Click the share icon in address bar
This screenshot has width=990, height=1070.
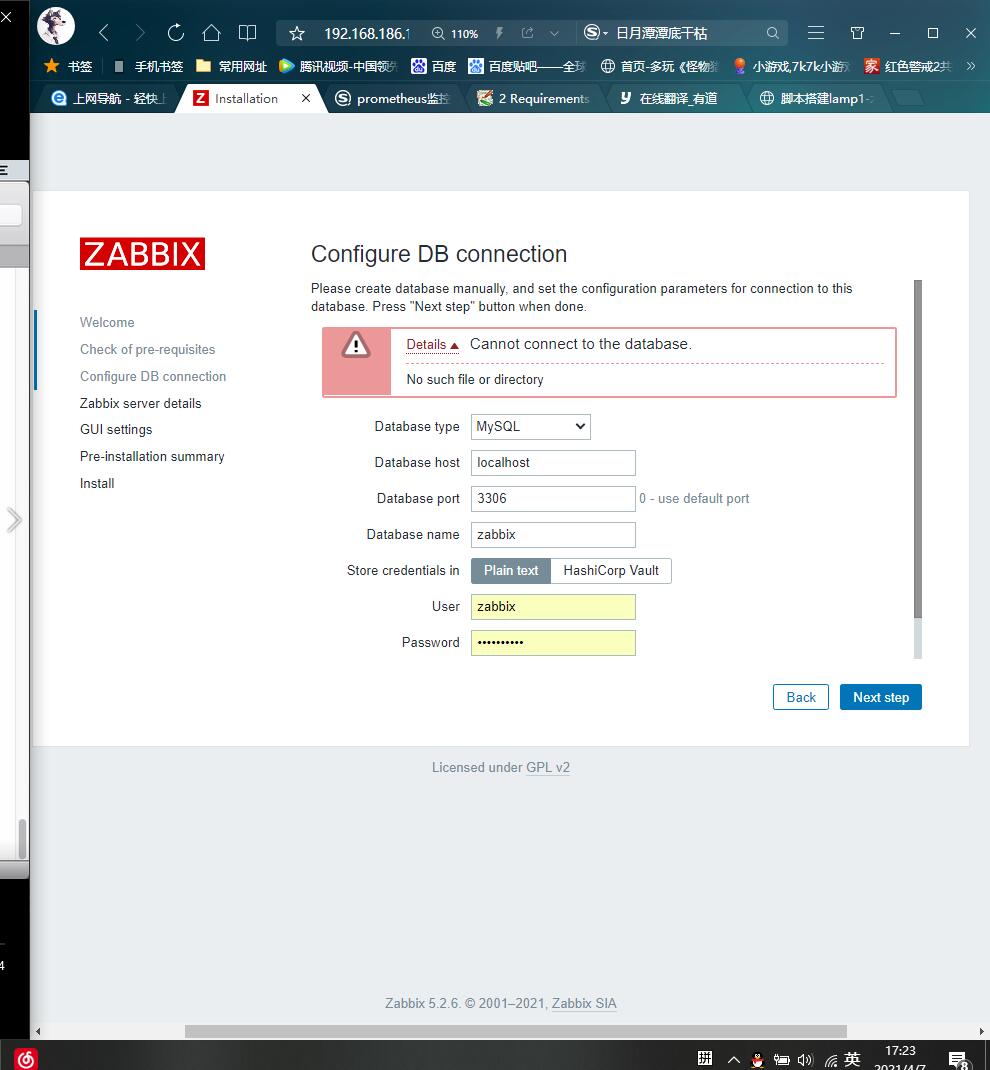(x=527, y=33)
